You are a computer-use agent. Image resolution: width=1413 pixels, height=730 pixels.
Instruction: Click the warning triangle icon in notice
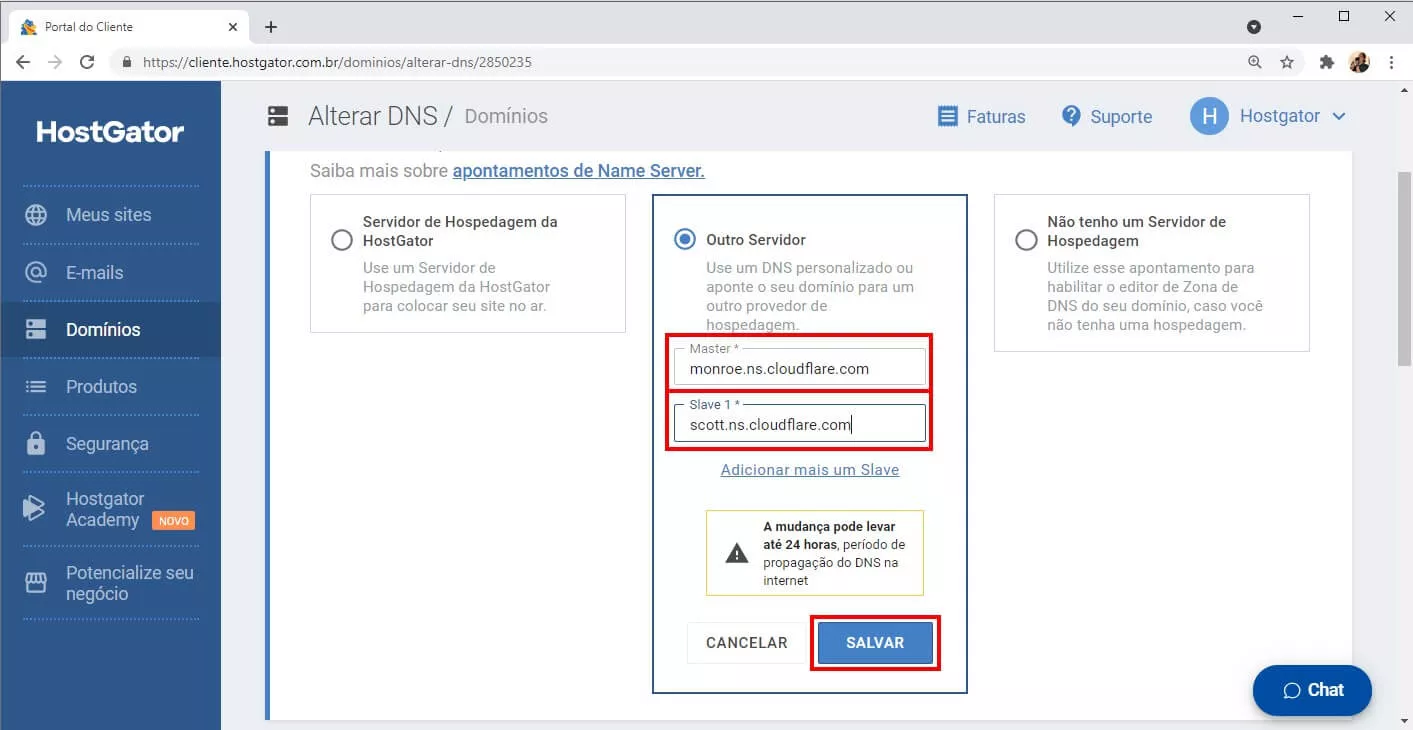[737, 553]
